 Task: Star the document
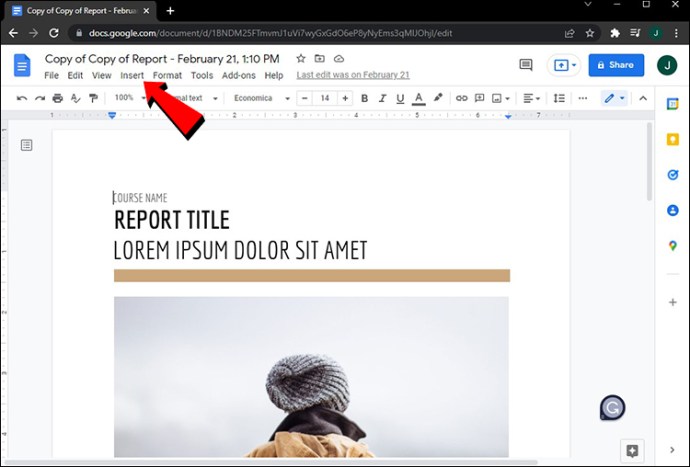point(301,59)
